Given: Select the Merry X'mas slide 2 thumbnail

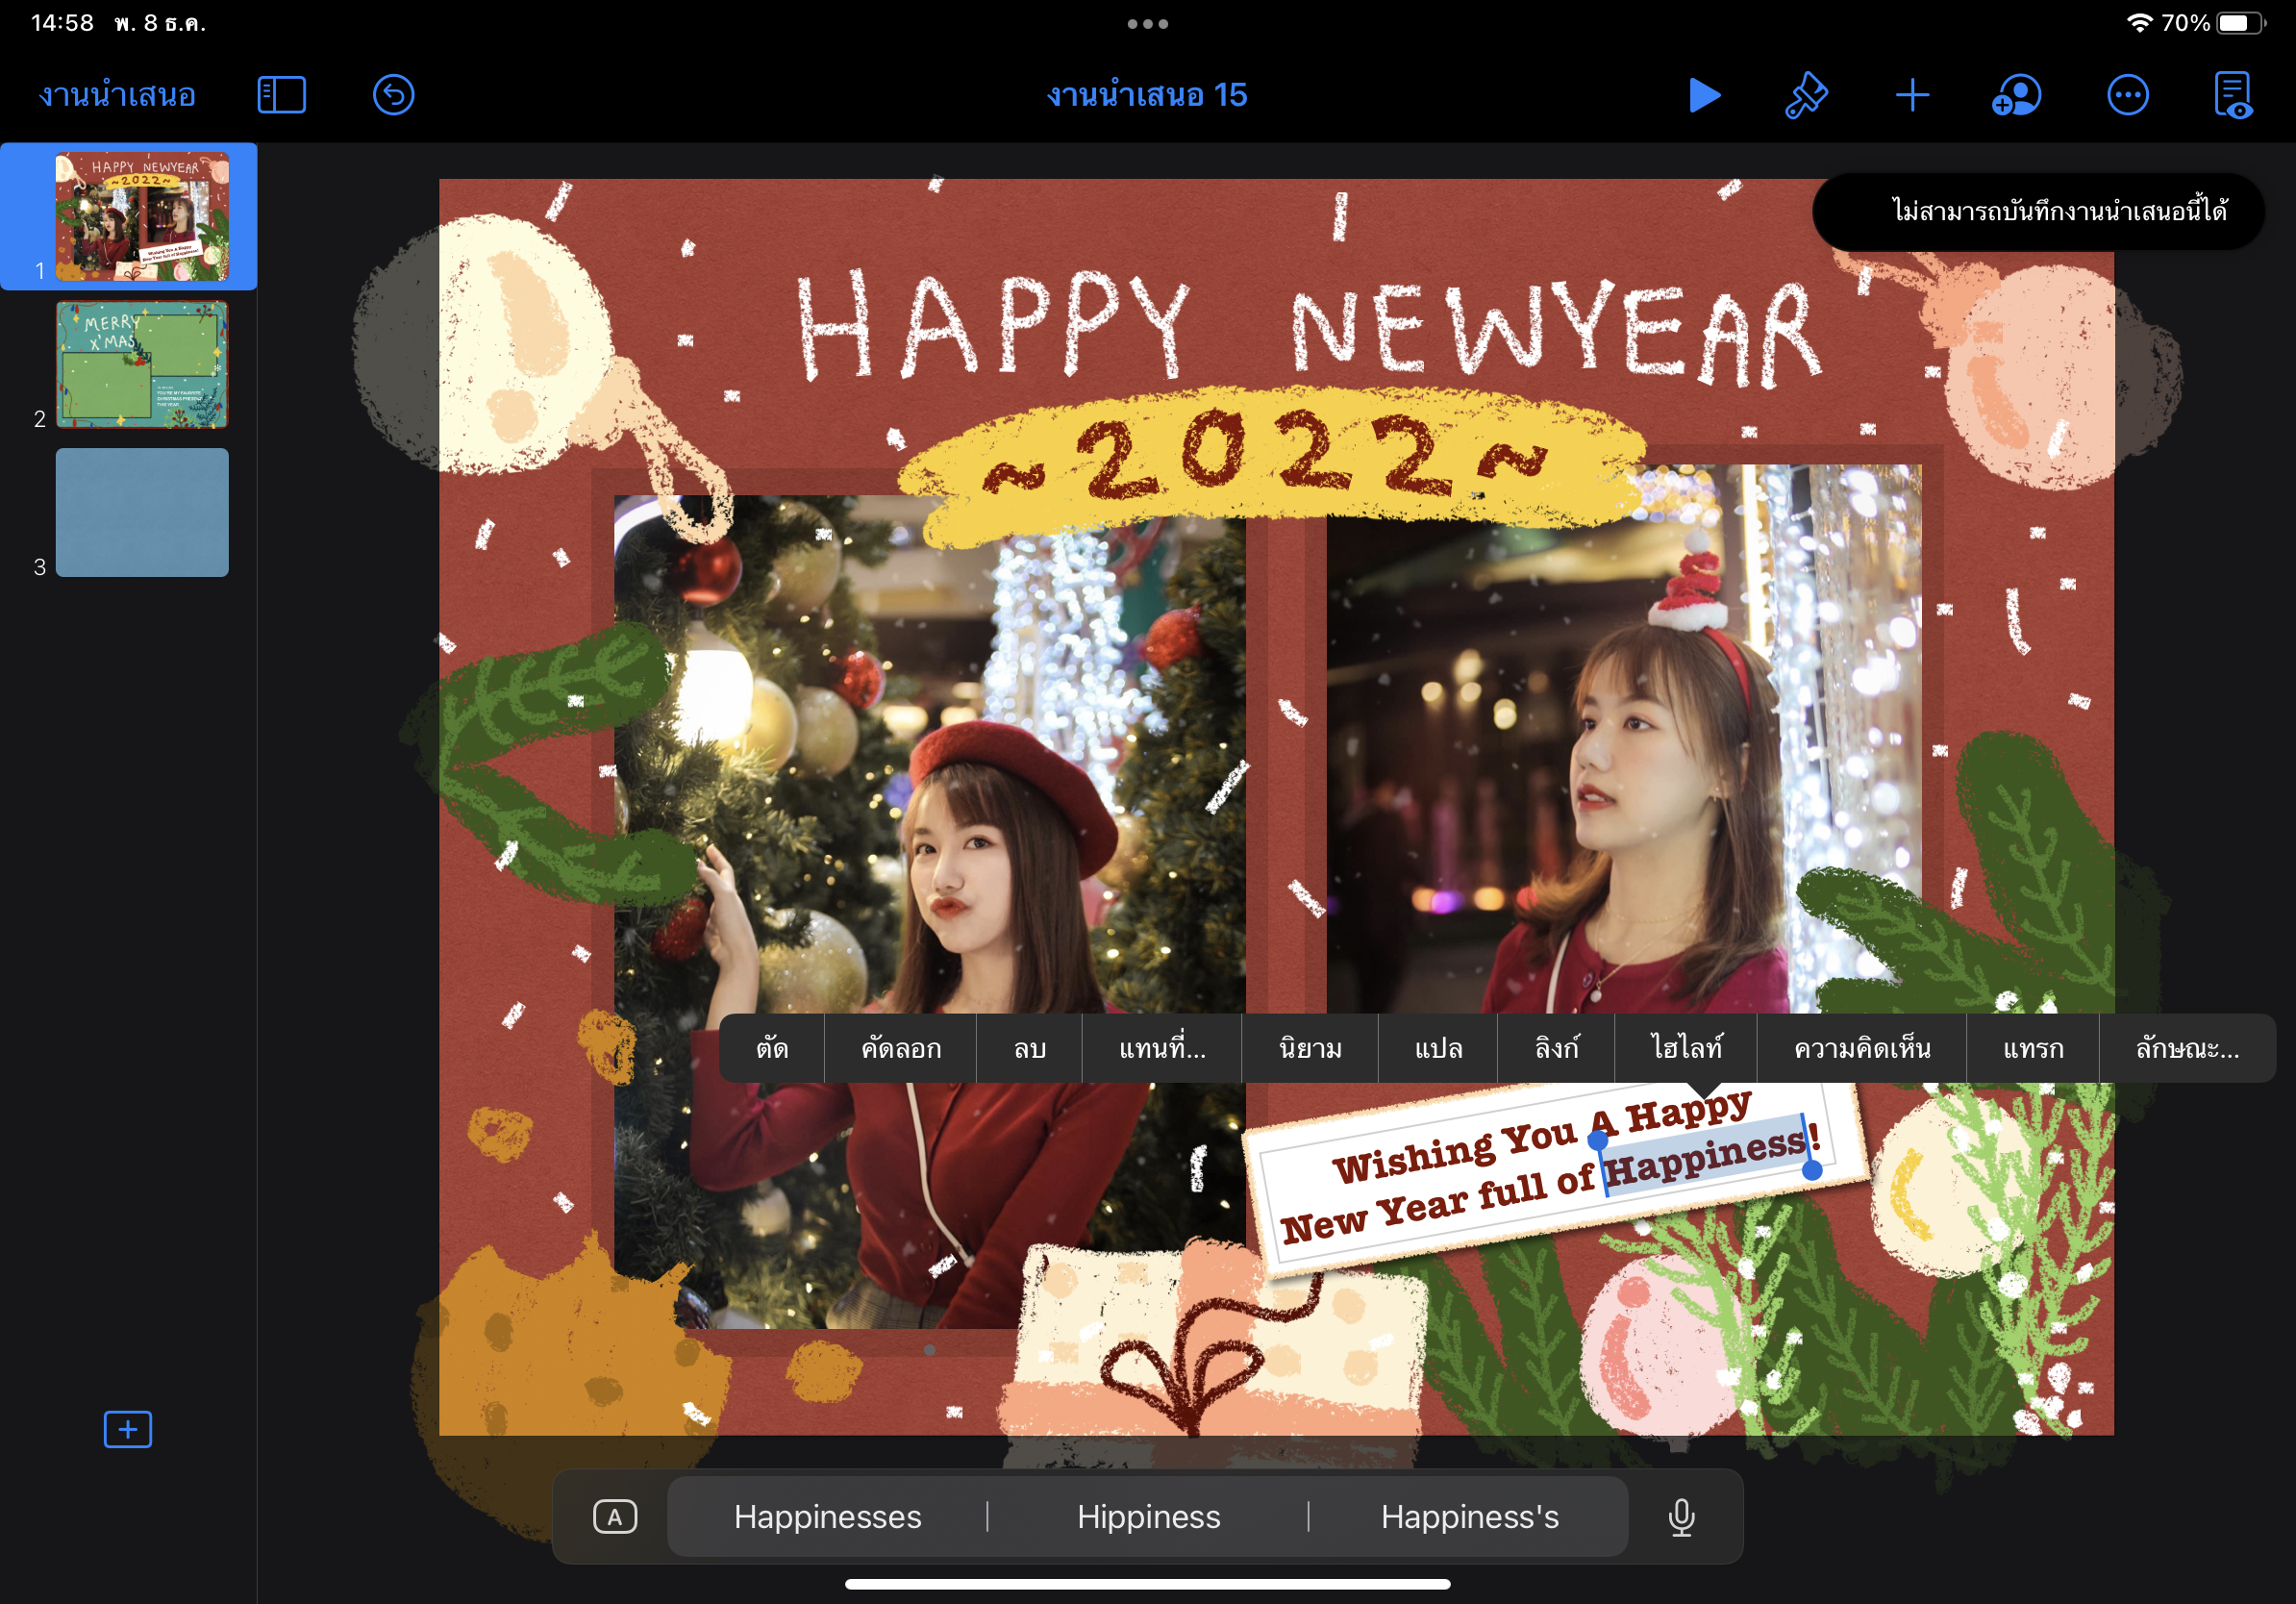Looking at the screenshot, I should pyautogui.click(x=142, y=365).
